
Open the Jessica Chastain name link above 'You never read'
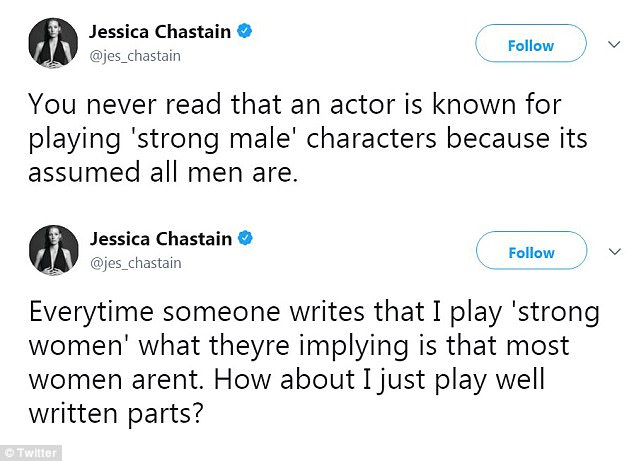[x=160, y=32]
